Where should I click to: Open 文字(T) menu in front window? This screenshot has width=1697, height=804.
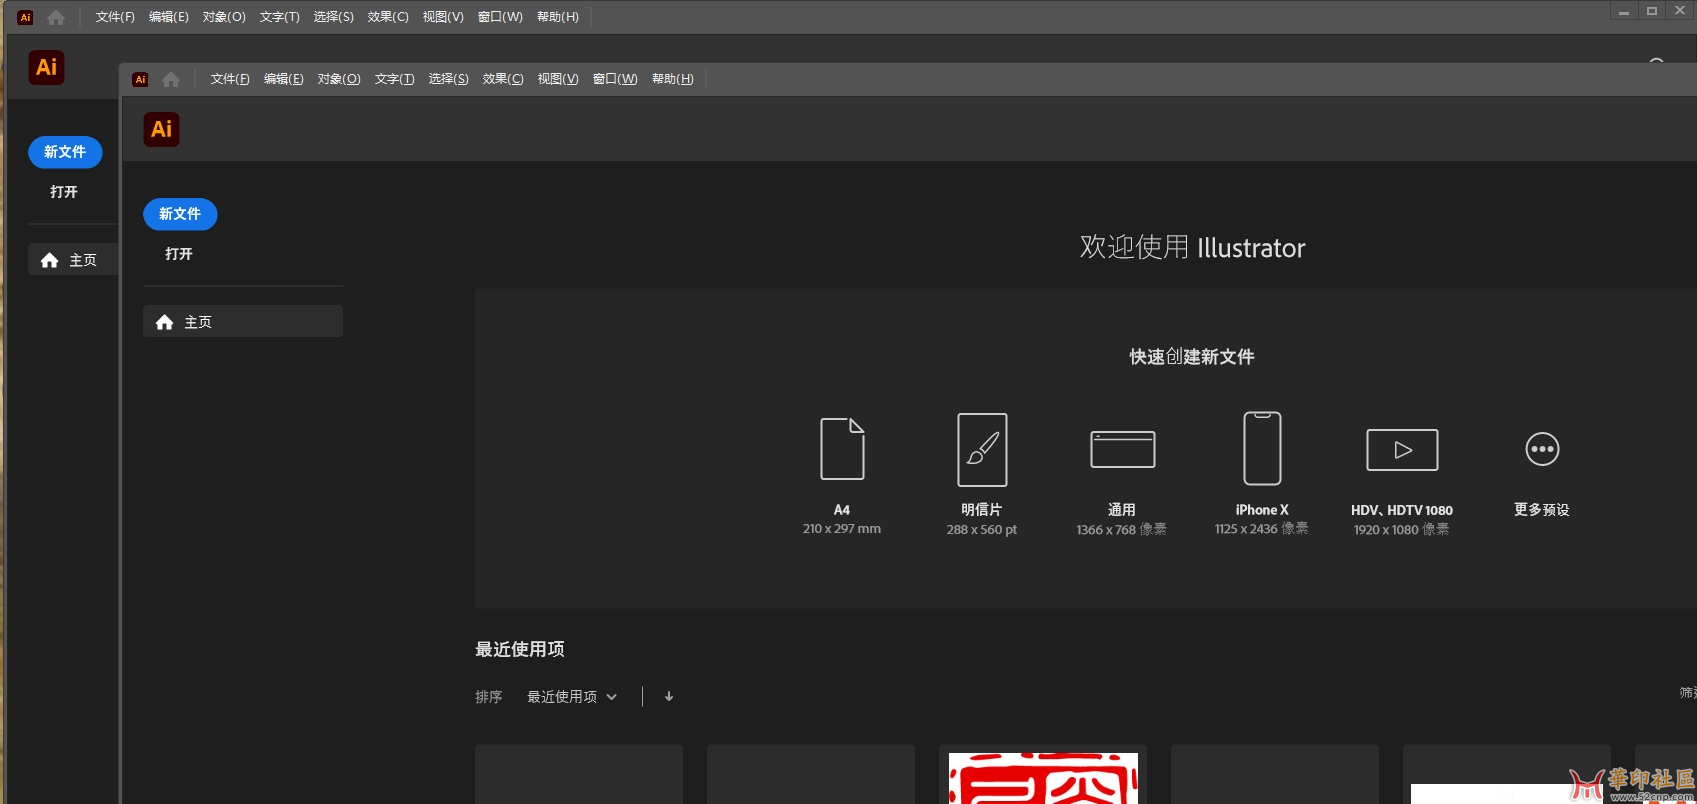coord(394,79)
